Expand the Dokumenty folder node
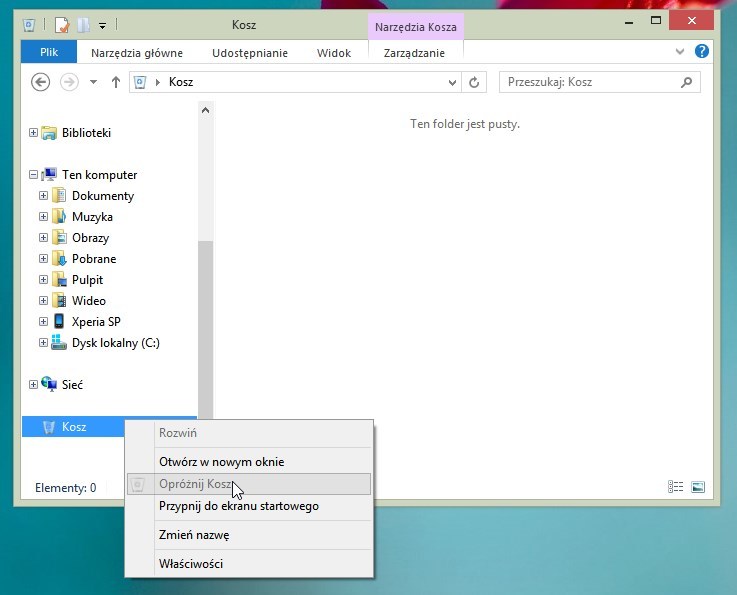Viewport: 737px width, 595px height. click(43, 196)
